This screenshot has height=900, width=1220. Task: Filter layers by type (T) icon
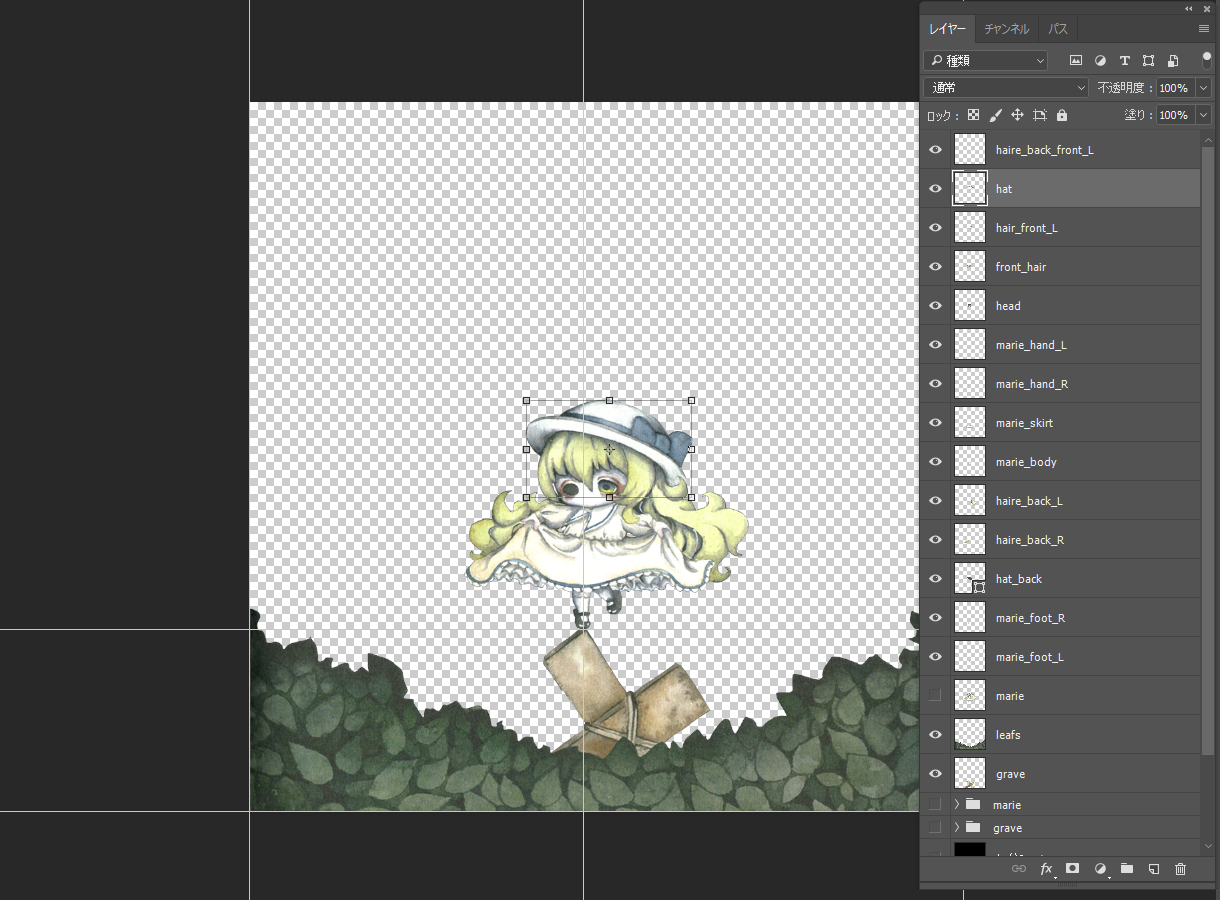tap(1124, 60)
